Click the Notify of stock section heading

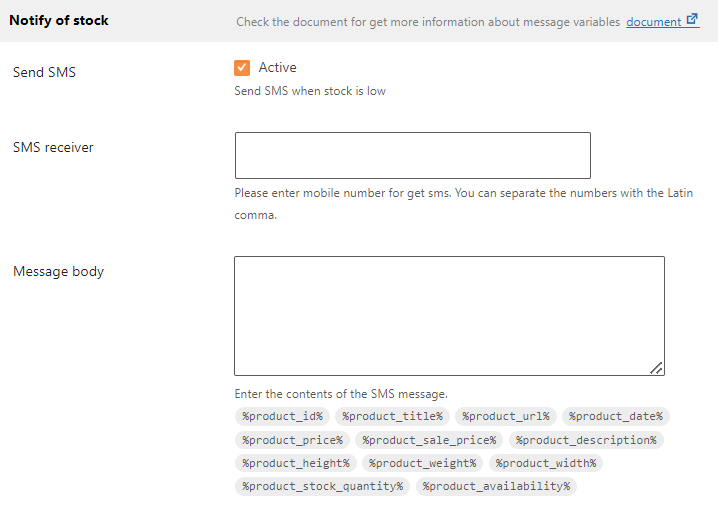point(59,21)
